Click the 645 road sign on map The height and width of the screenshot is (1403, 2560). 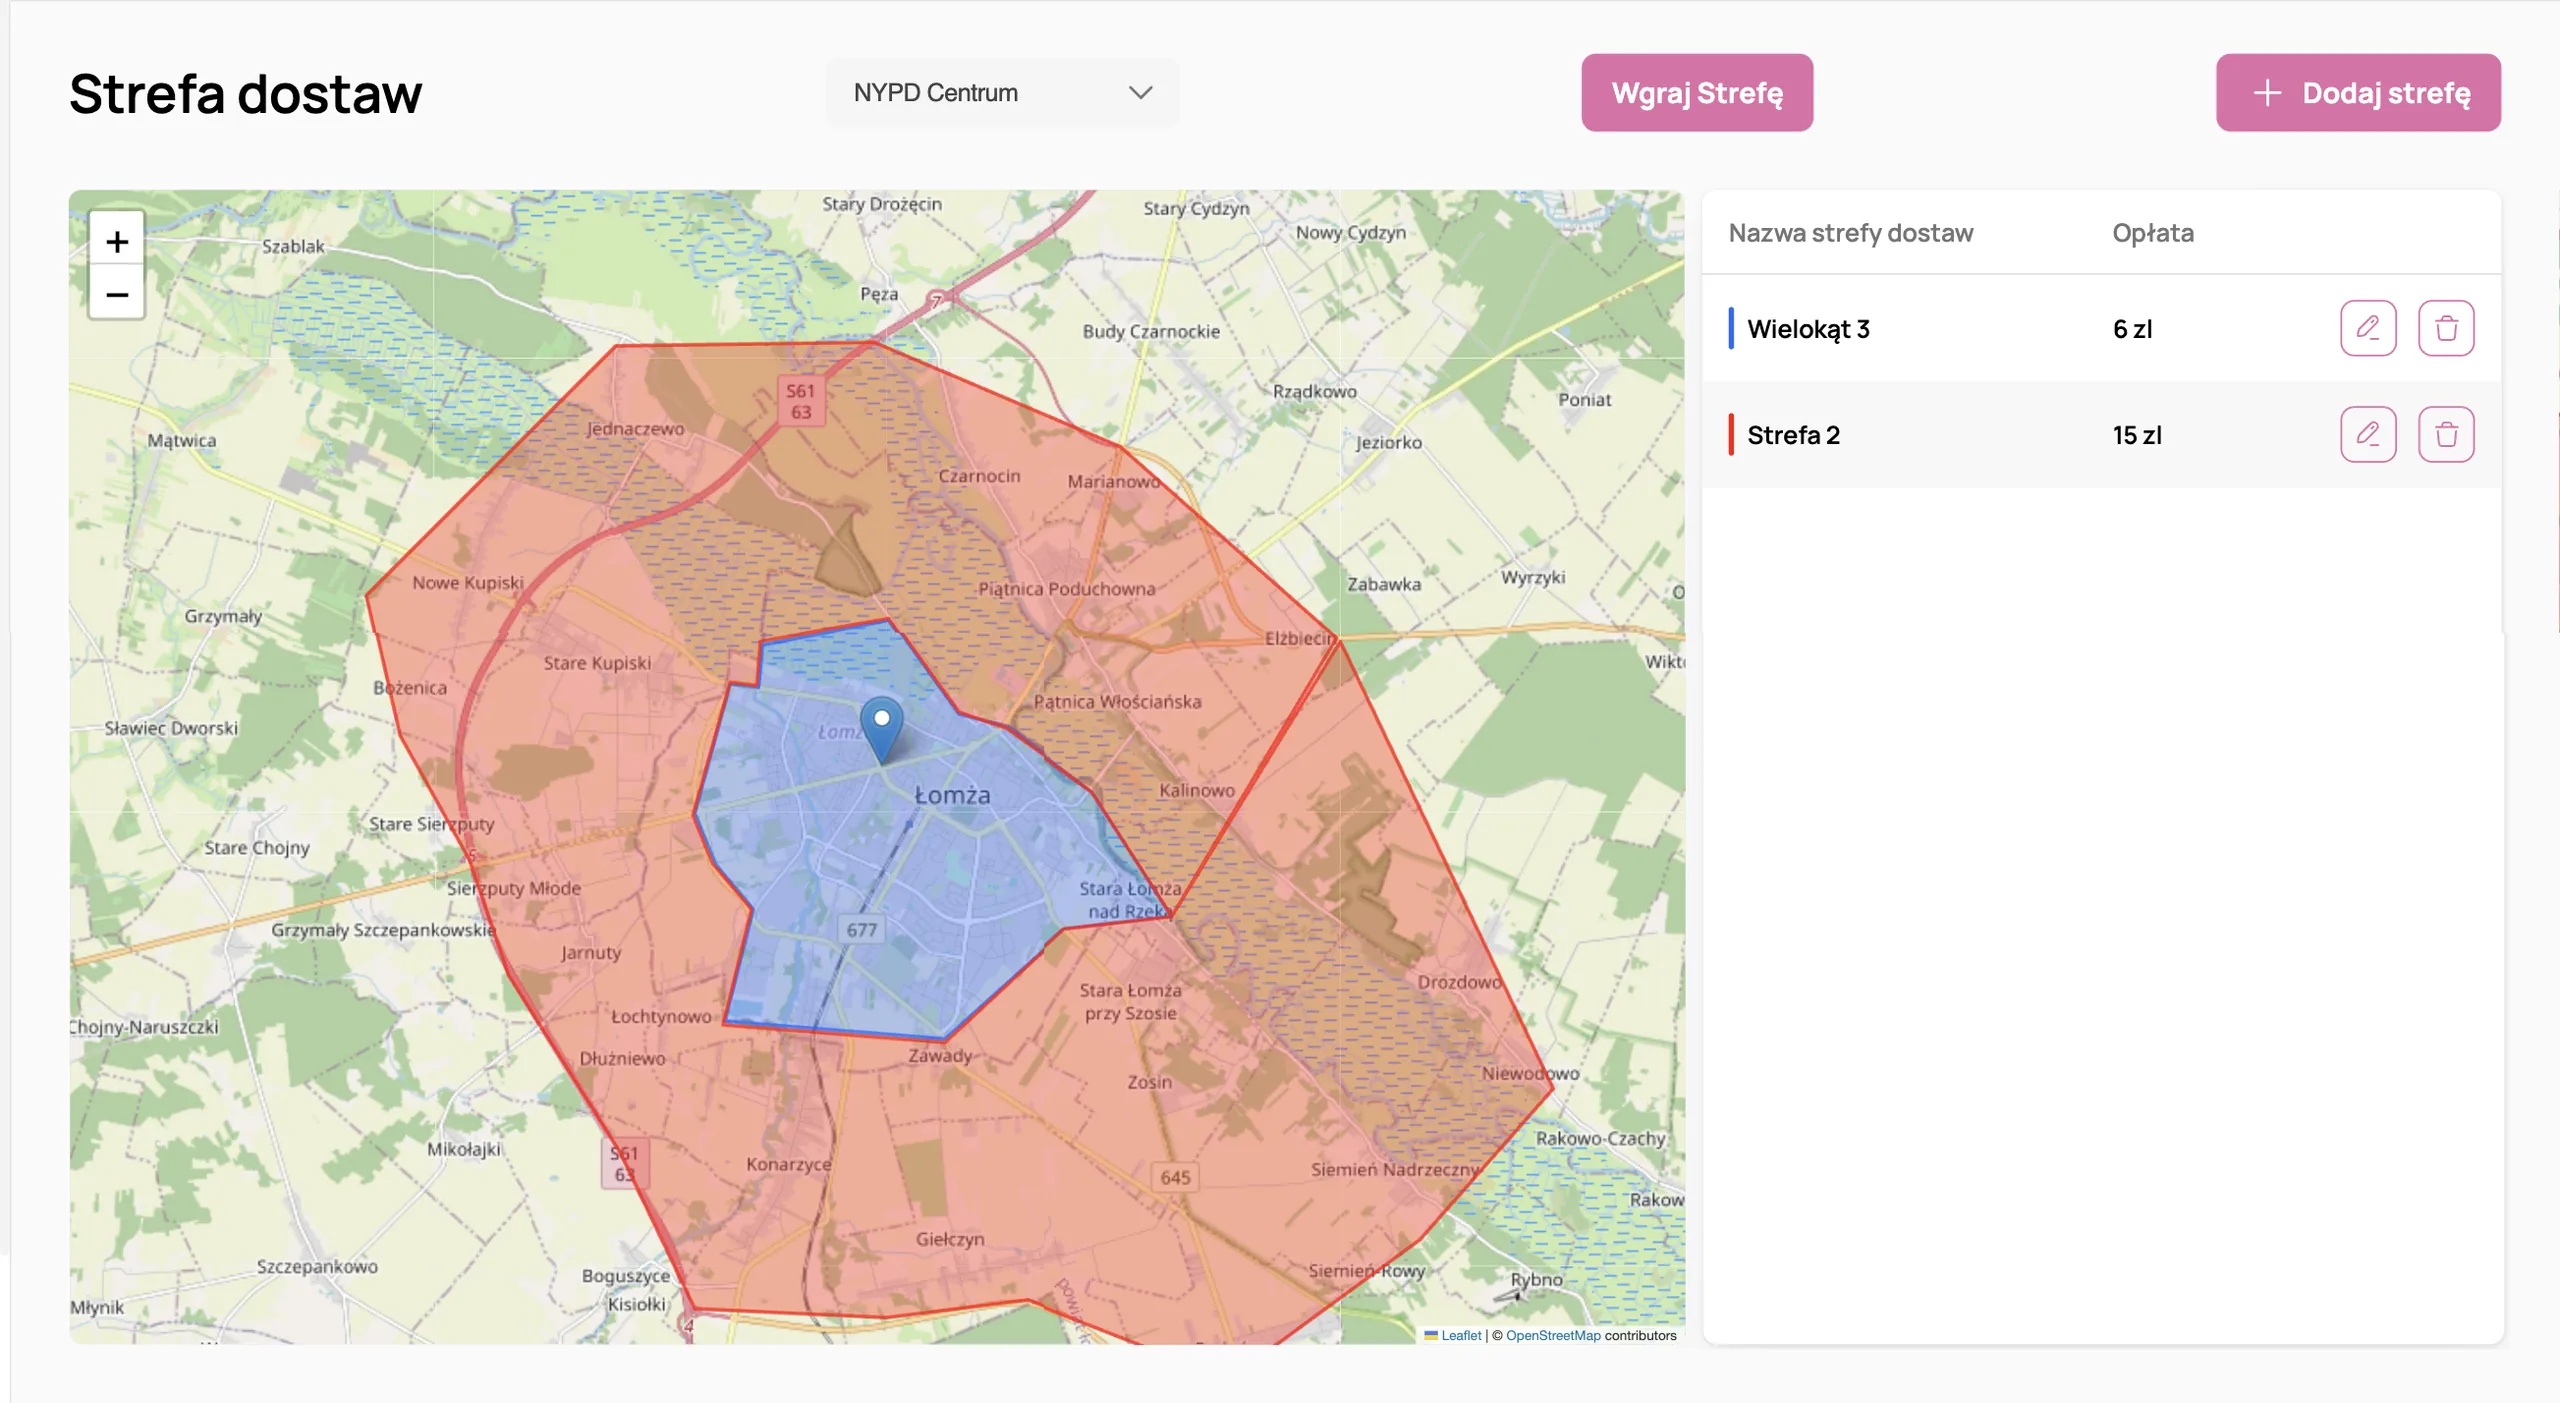[1175, 1177]
